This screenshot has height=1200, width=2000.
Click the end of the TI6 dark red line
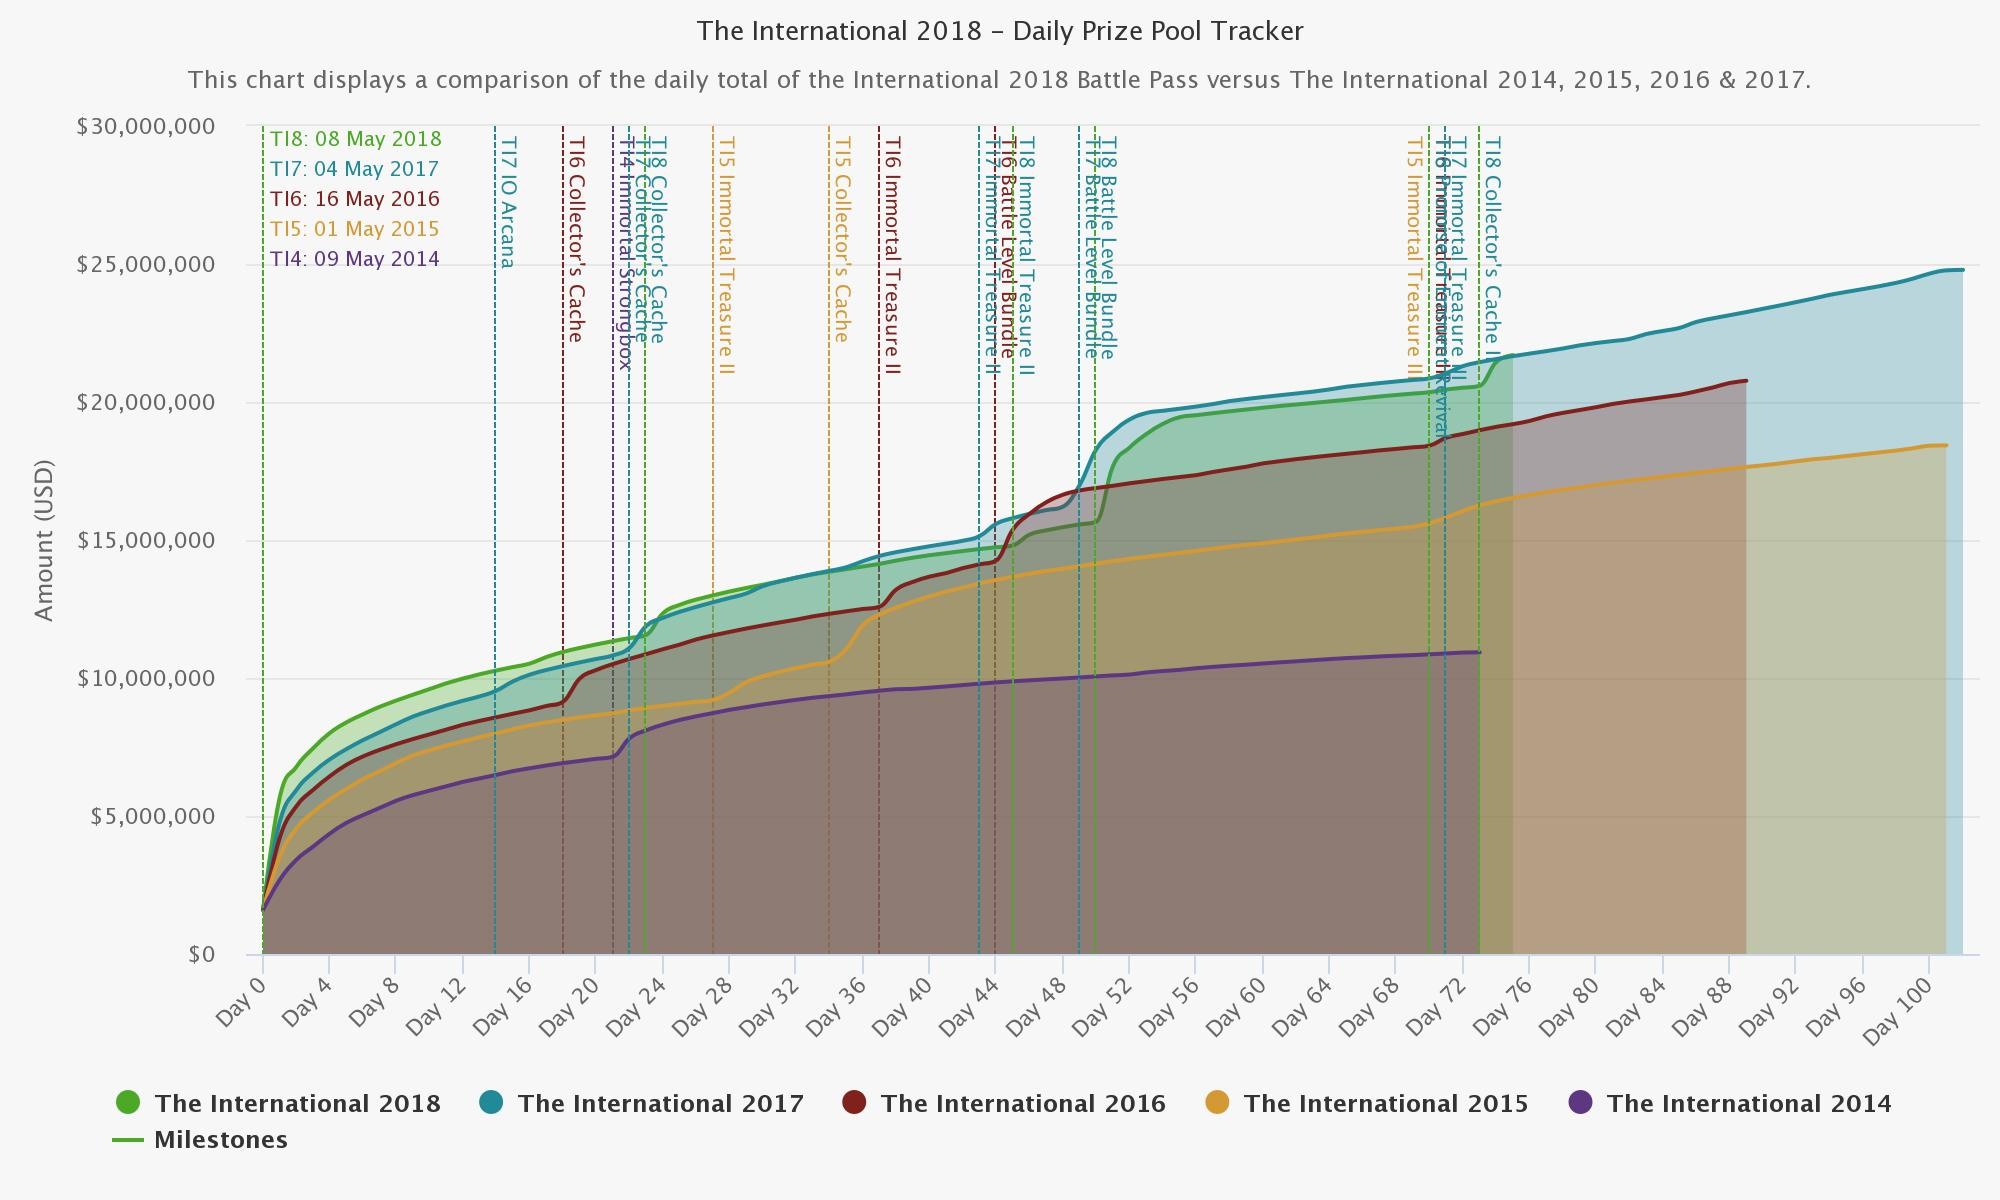1745,381
